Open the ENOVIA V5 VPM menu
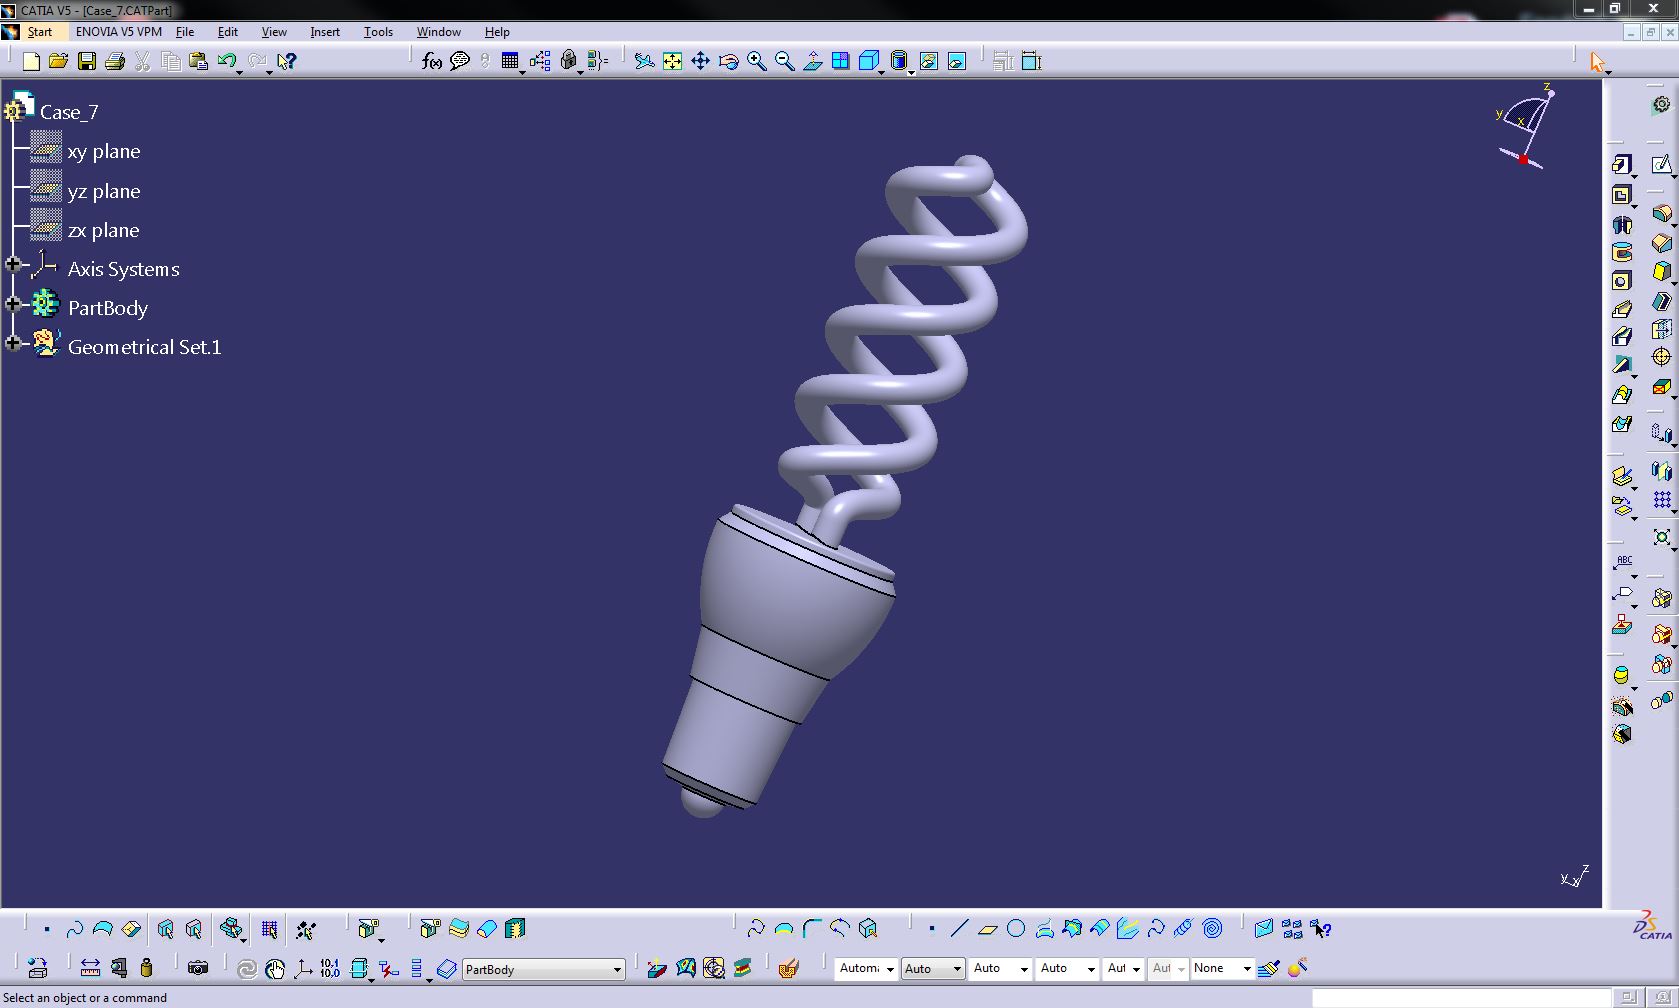 tap(119, 32)
